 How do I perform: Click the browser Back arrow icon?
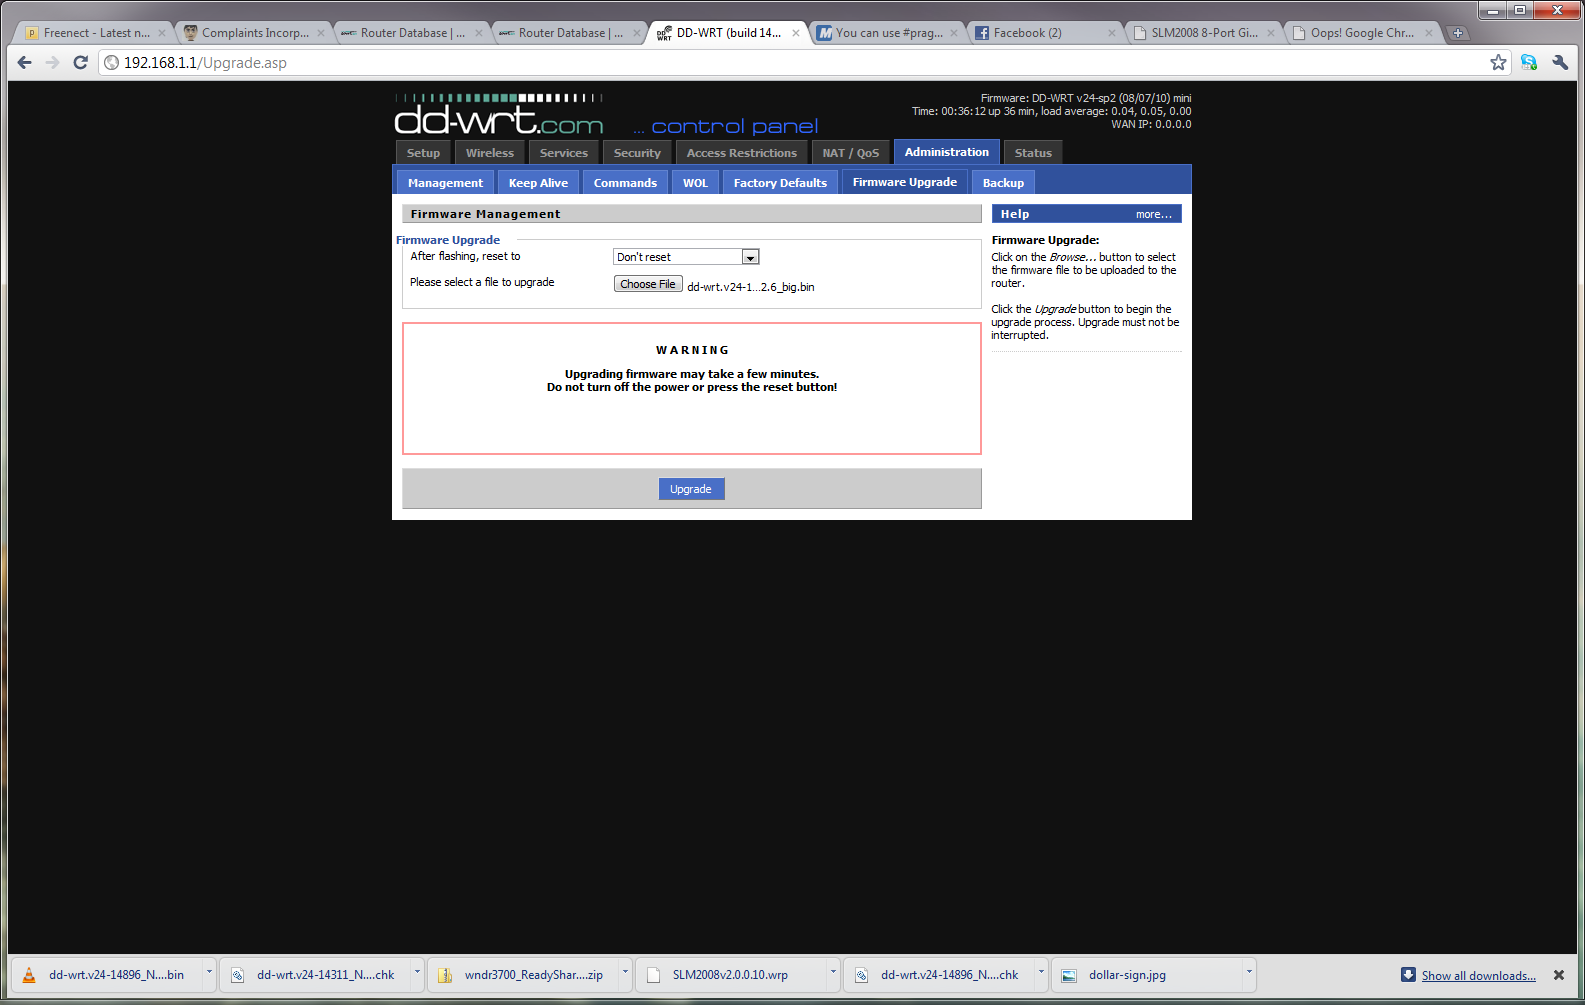25,62
